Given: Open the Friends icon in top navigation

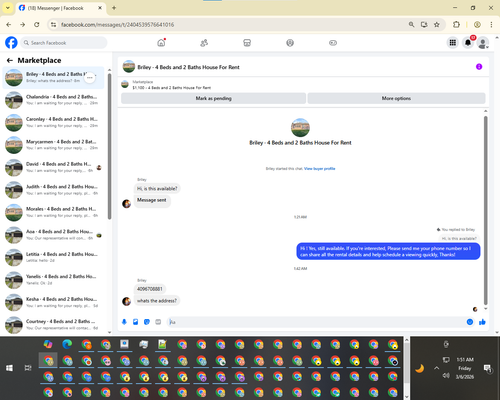Looking at the screenshot, I should click(204, 43).
